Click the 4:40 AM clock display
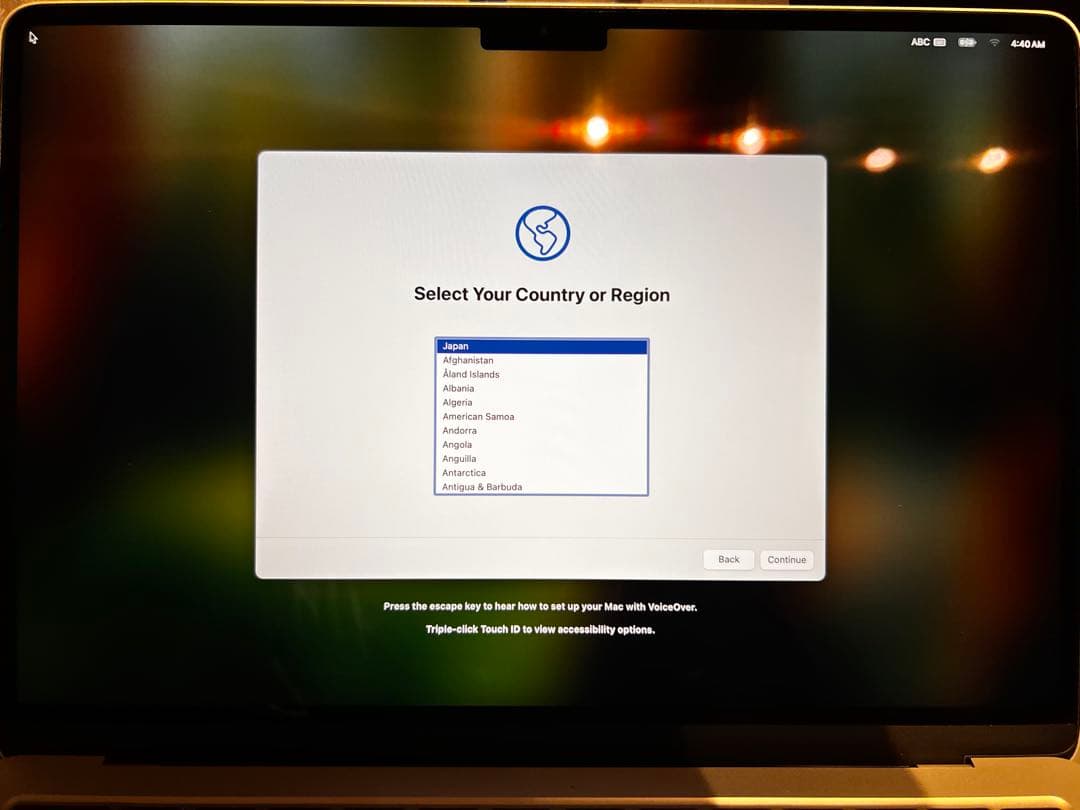The height and width of the screenshot is (810, 1080). pos(1026,42)
